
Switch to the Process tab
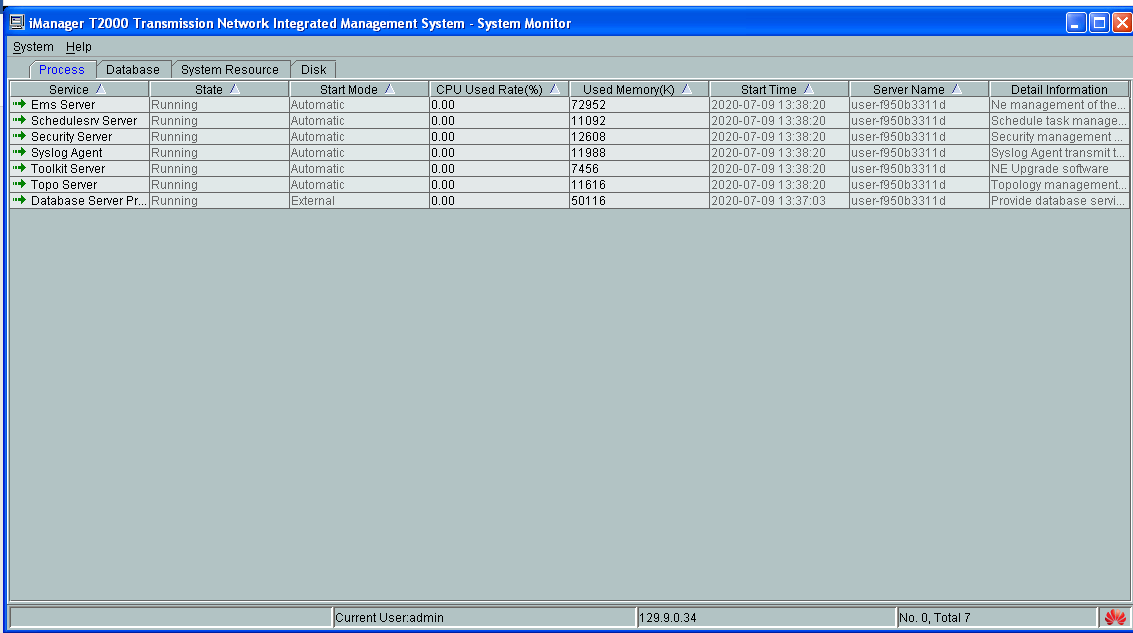(61, 69)
